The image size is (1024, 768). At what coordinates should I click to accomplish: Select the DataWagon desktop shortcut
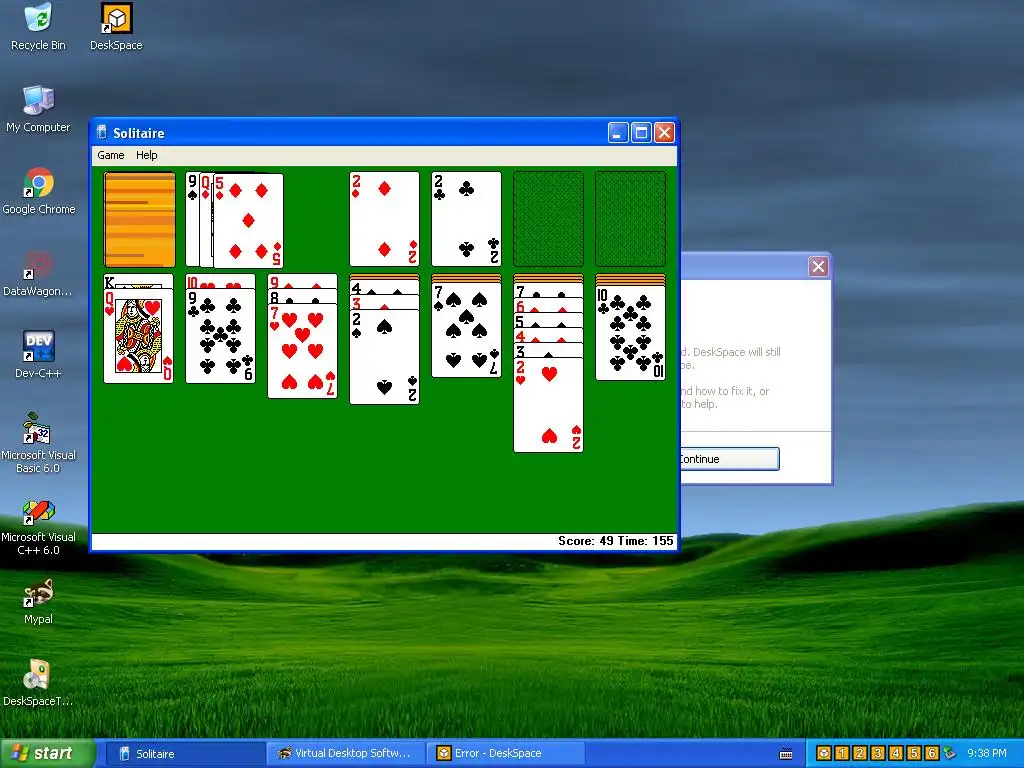point(38,274)
